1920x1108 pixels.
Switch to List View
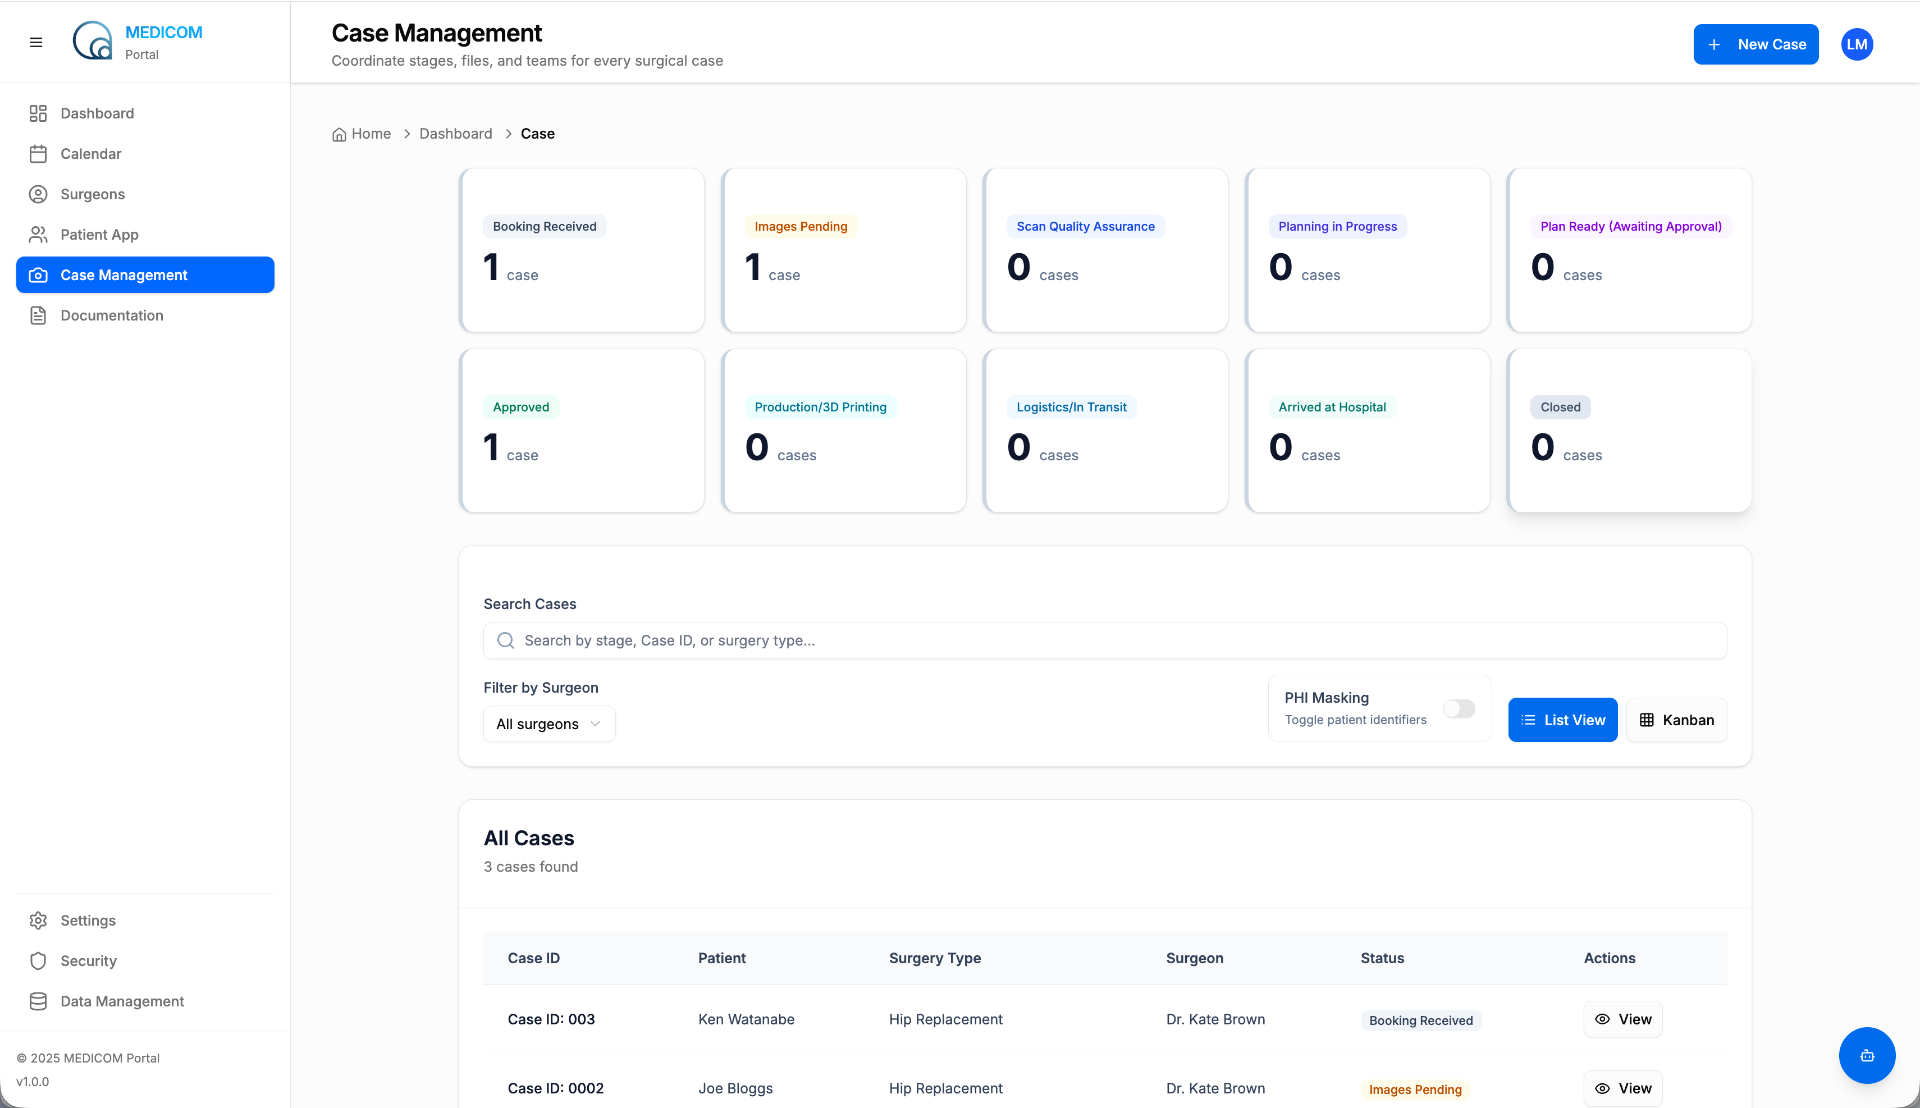click(x=1563, y=720)
